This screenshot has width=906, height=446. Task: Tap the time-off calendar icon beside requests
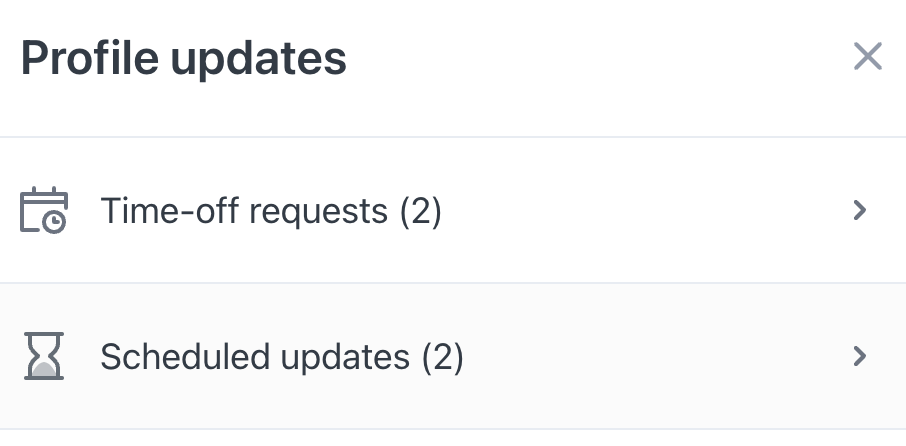click(44, 210)
